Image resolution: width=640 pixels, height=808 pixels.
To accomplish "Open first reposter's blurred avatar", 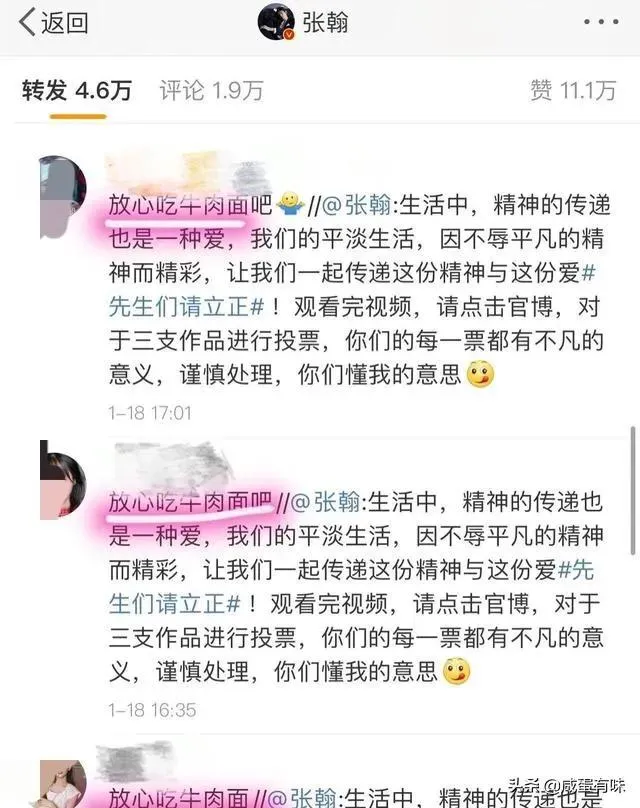I will pyautogui.click(x=63, y=197).
